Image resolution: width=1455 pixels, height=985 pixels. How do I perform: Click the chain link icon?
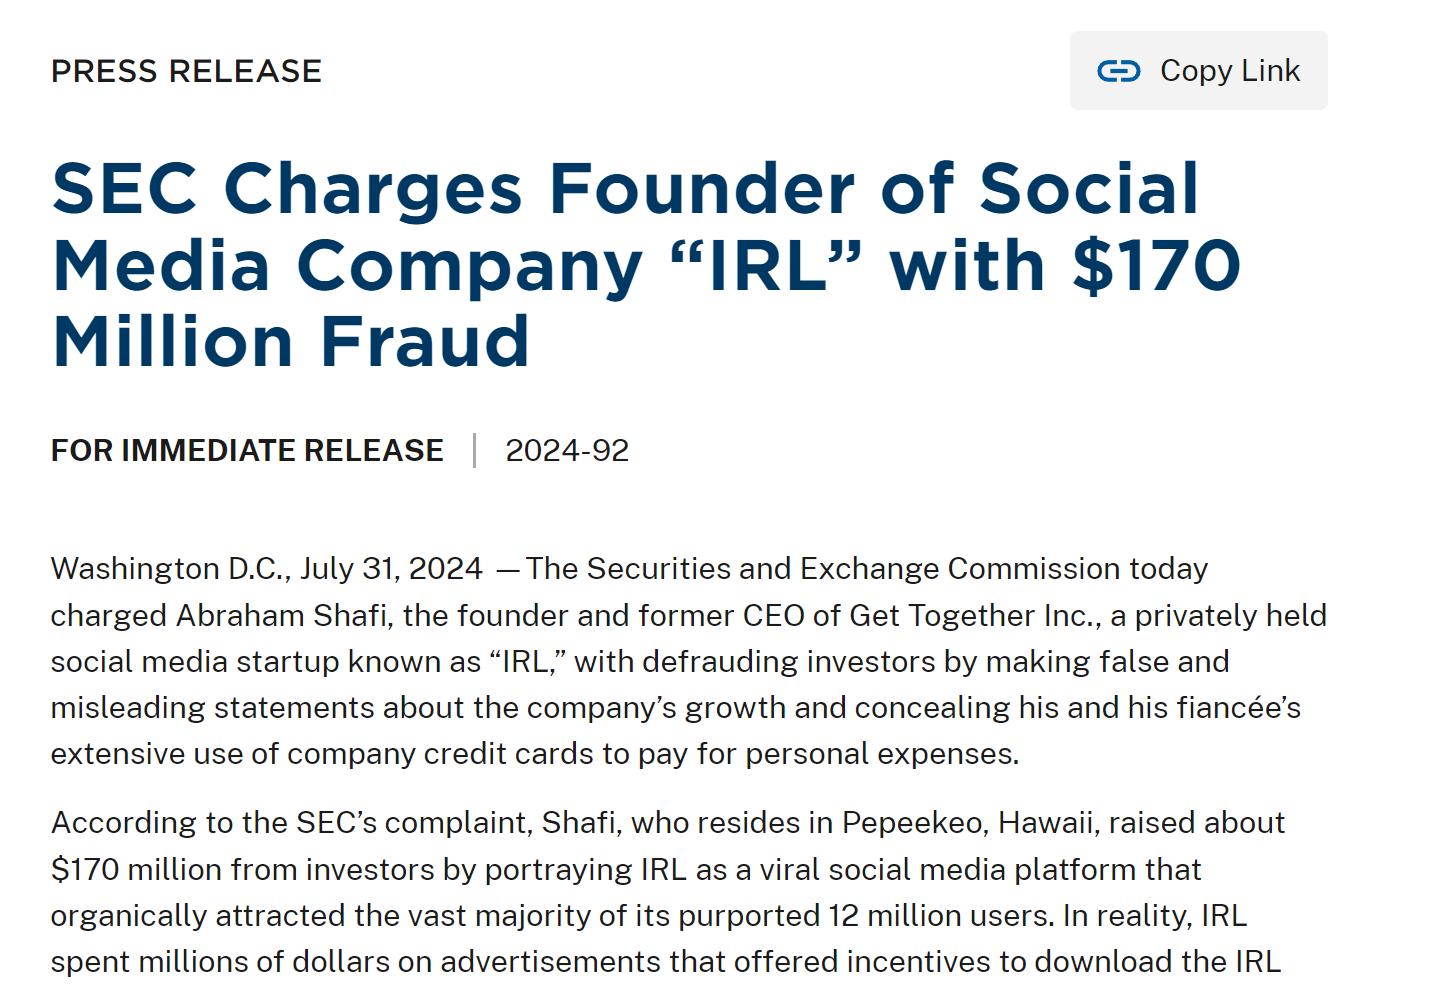point(1118,71)
